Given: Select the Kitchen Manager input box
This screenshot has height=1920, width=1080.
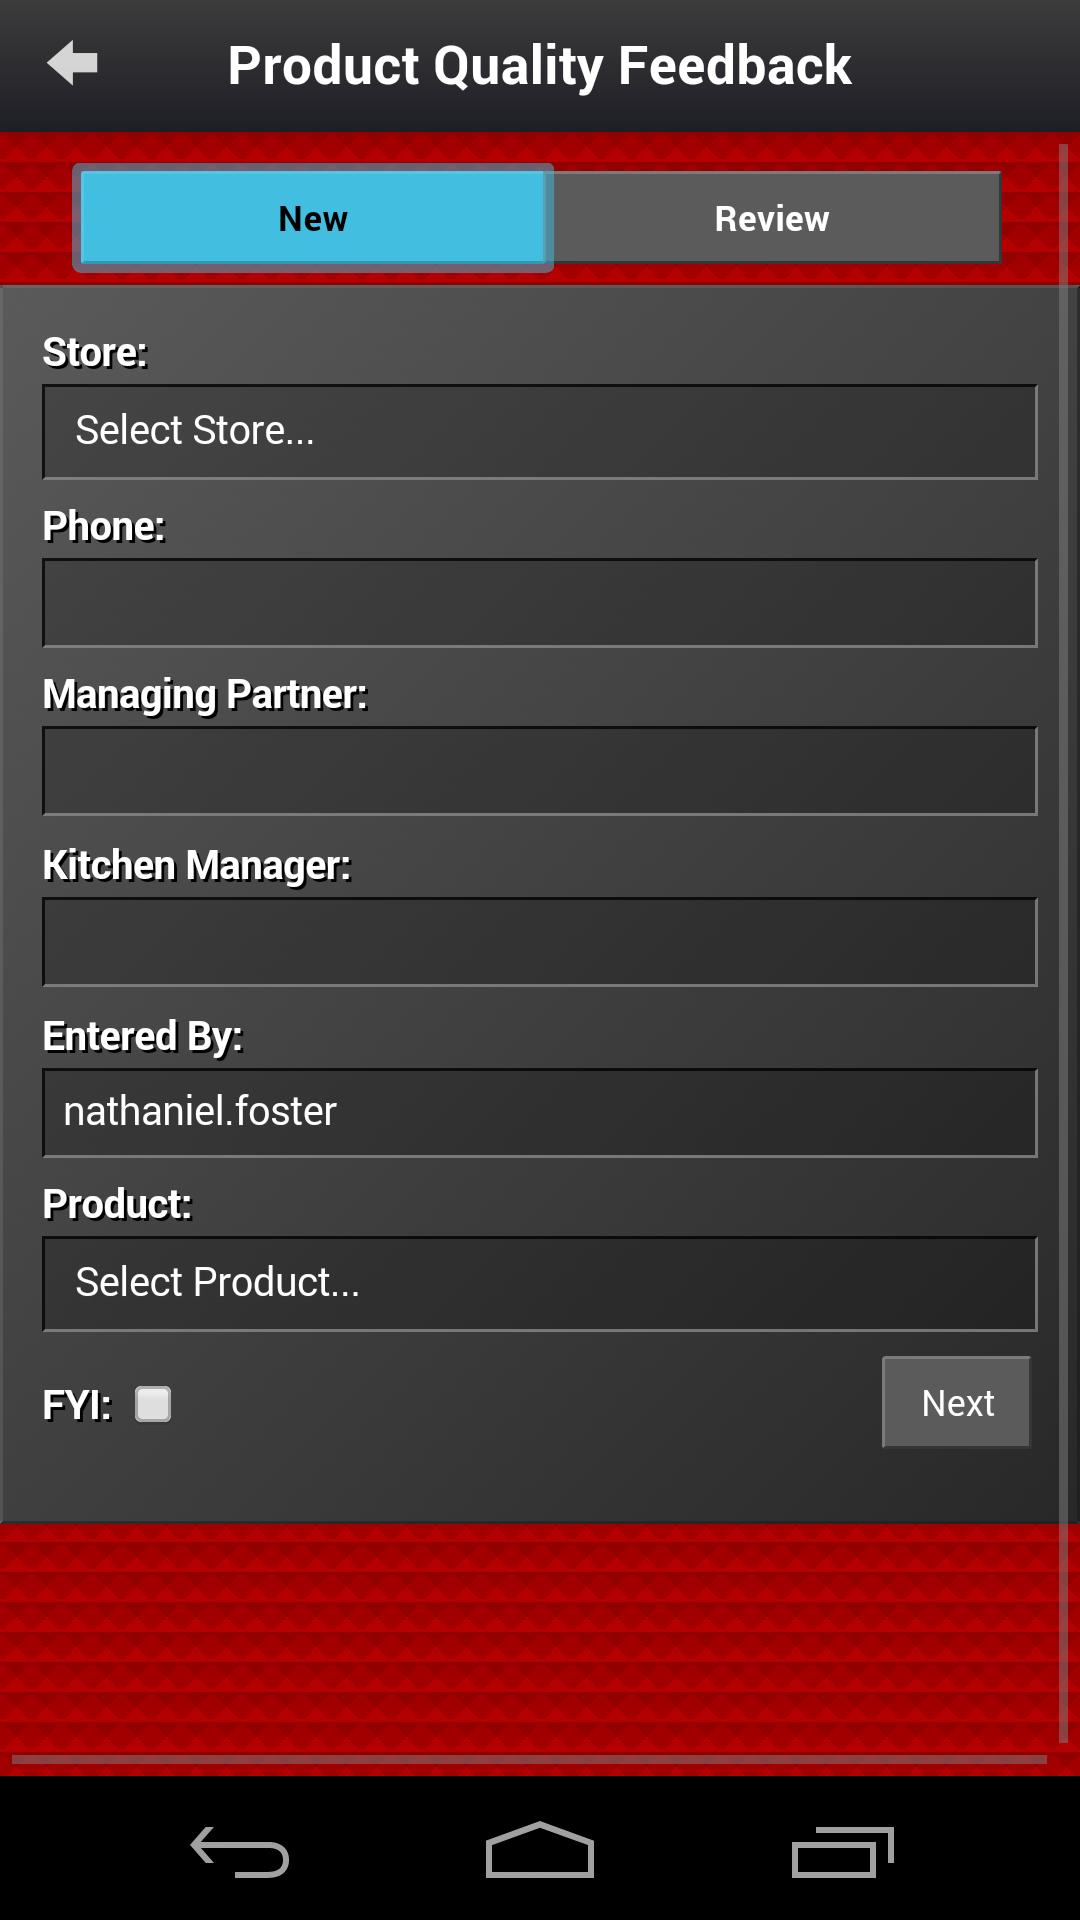Looking at the screenshot, I should click(539, 942).
